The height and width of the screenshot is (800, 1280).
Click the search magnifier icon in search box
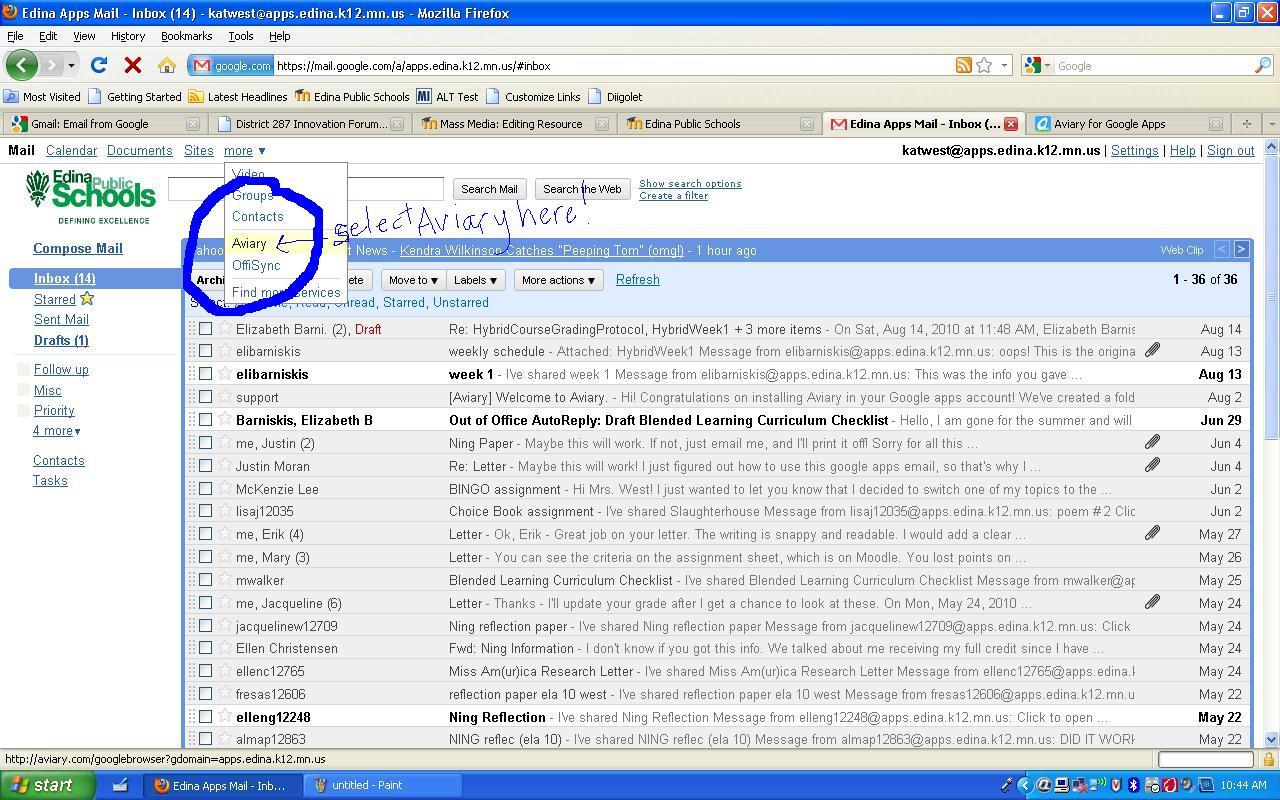[x=1263, y=65]
